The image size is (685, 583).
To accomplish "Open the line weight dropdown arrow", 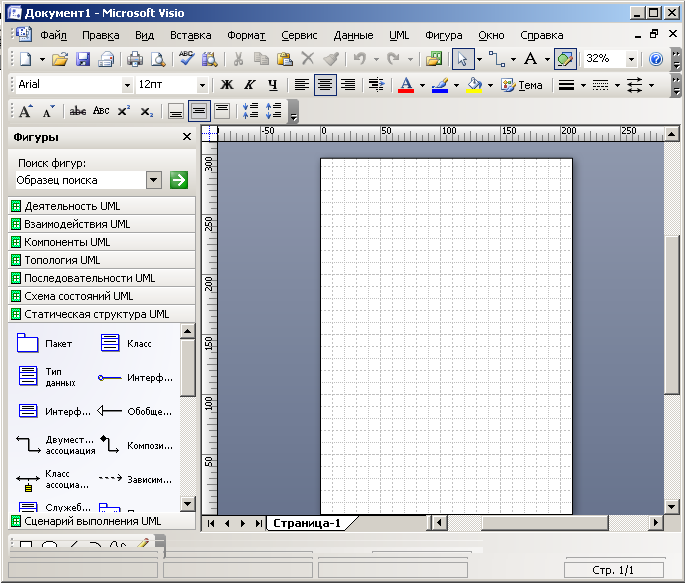I will point(583,85).
